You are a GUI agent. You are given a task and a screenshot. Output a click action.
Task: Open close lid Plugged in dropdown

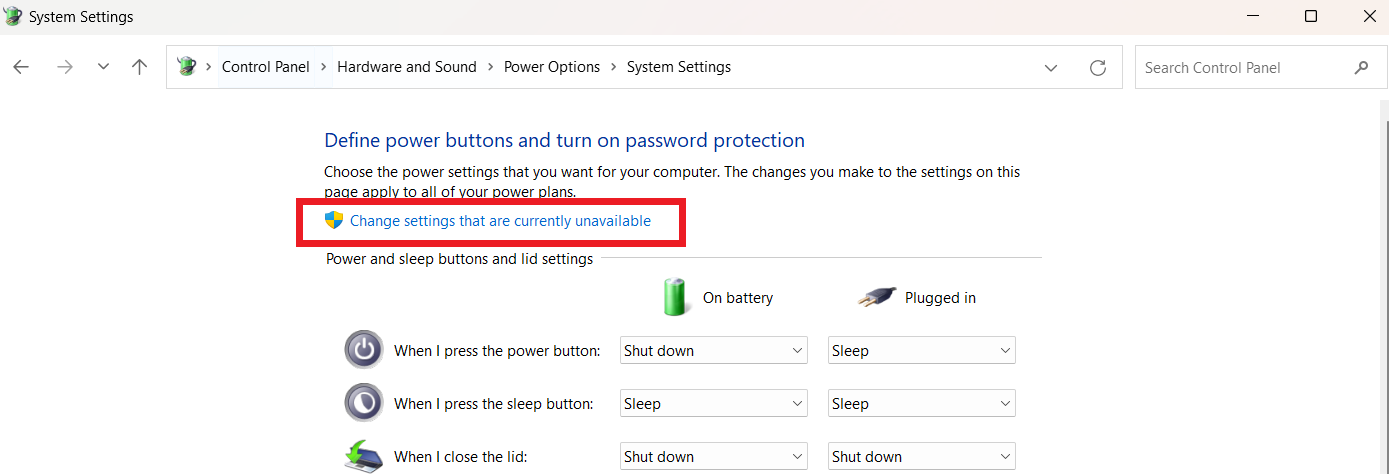click(921, 456)
